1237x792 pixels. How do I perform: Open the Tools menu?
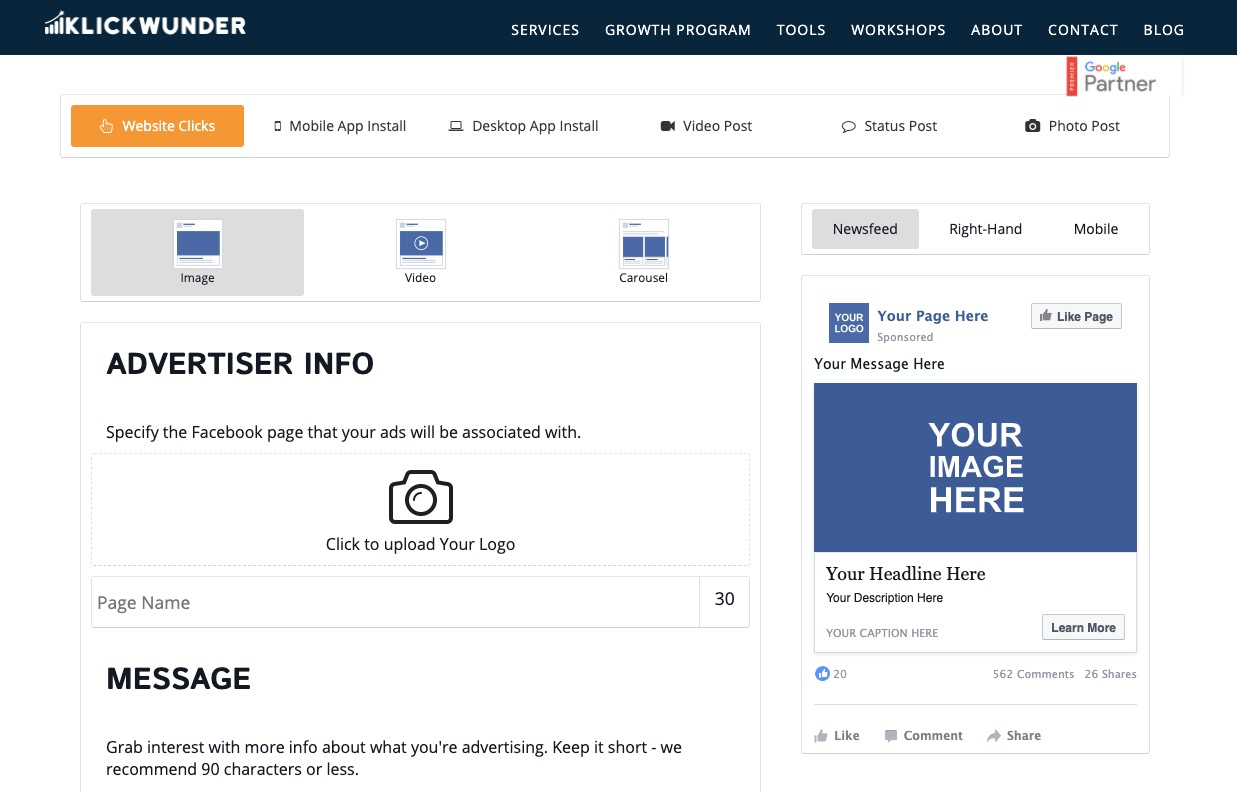pyautogui.click(x=801, y=29)
